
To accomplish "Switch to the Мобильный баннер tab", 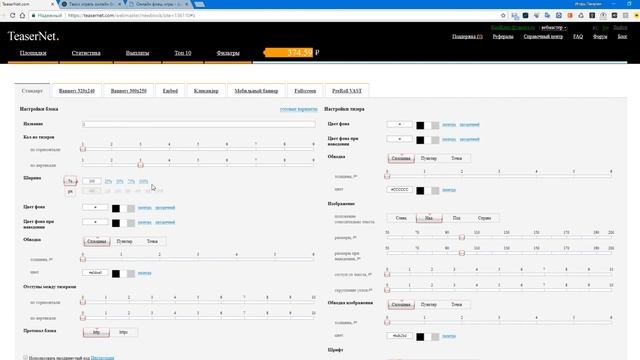I will pos(256,91).
